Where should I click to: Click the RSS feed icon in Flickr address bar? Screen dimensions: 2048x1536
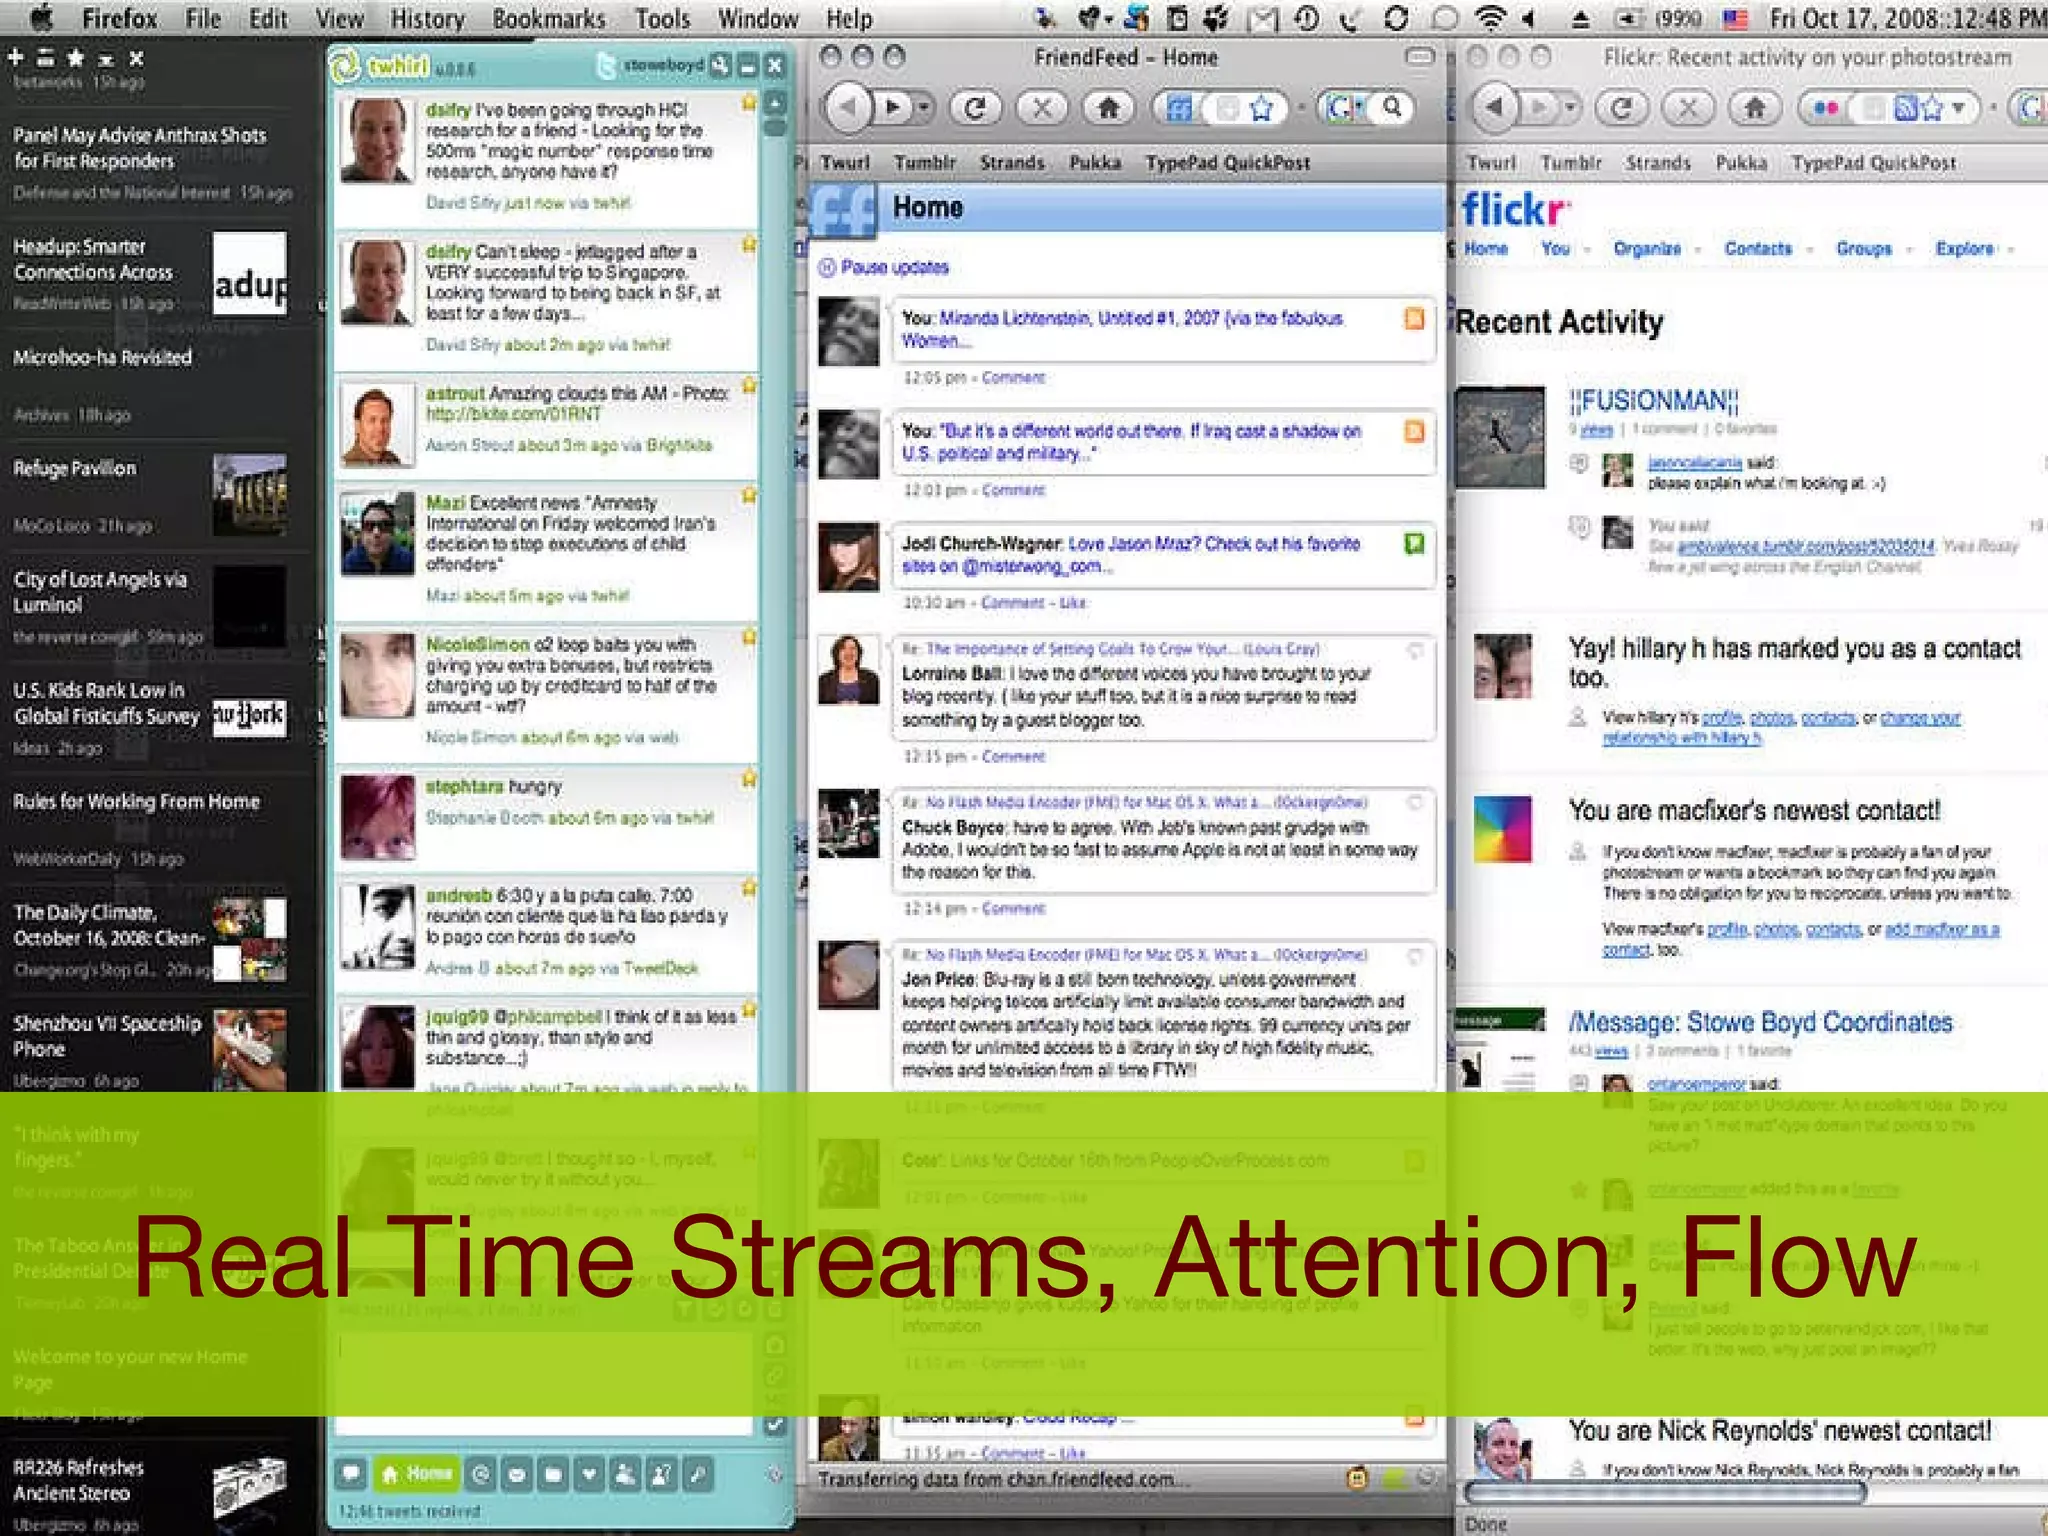click(1906, 108)
